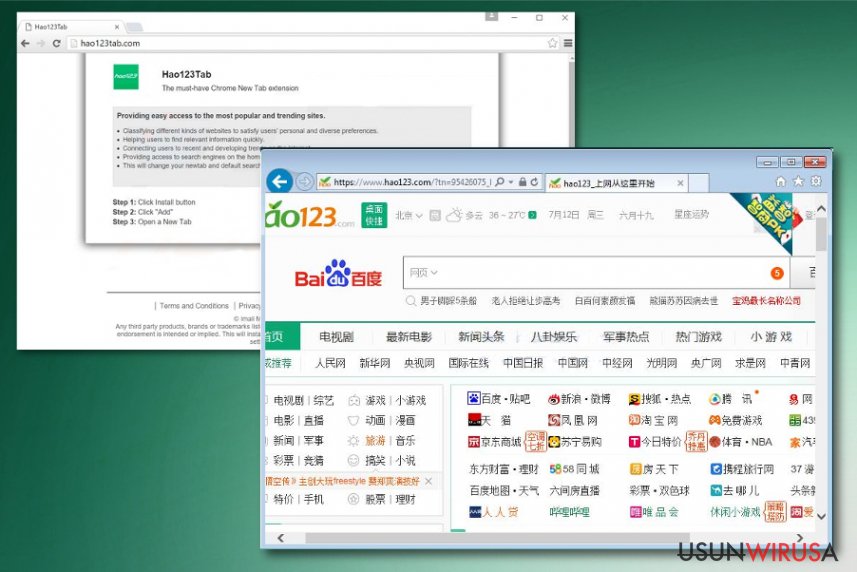Click the IE vertical scrollbar up arrow

pyautogui.click(x=821, y=209)
